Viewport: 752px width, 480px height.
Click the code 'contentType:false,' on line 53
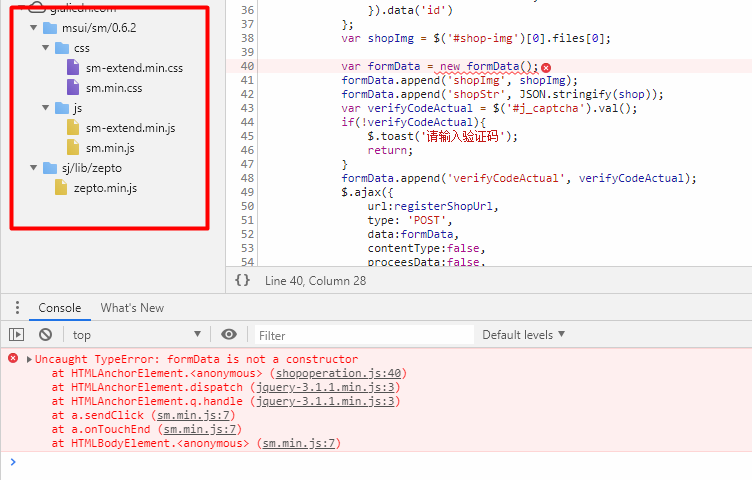[426, 248]
